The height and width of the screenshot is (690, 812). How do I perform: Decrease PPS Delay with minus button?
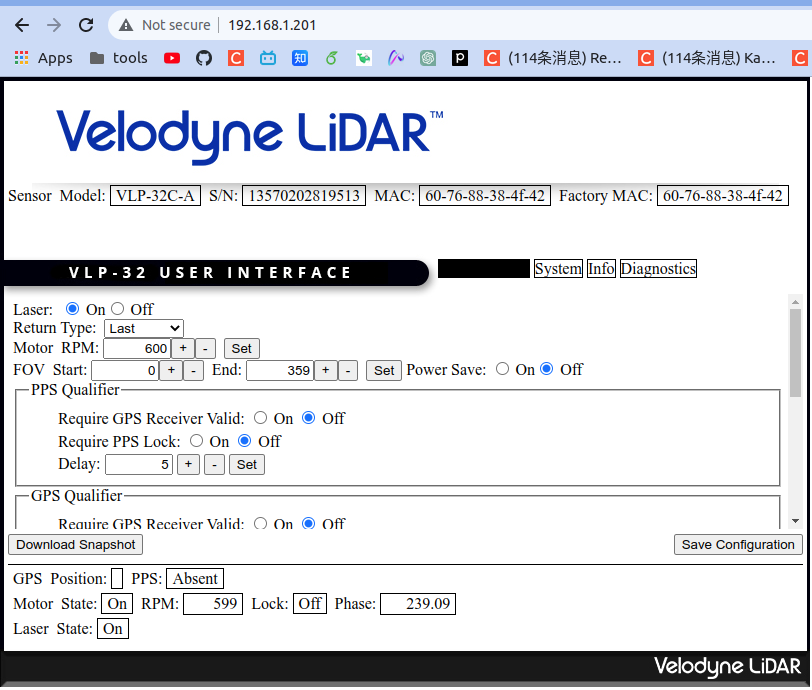214,465
